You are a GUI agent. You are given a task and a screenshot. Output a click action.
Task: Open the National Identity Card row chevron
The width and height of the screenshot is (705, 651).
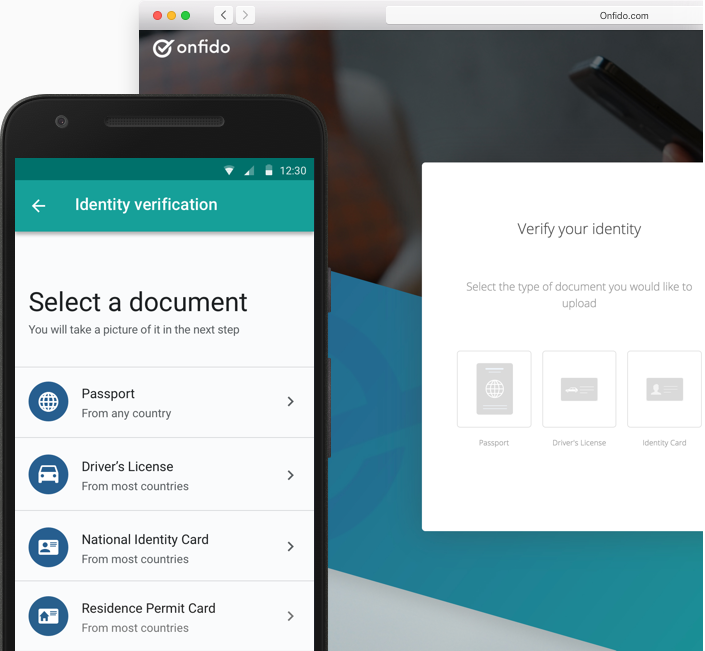(290, 546)
